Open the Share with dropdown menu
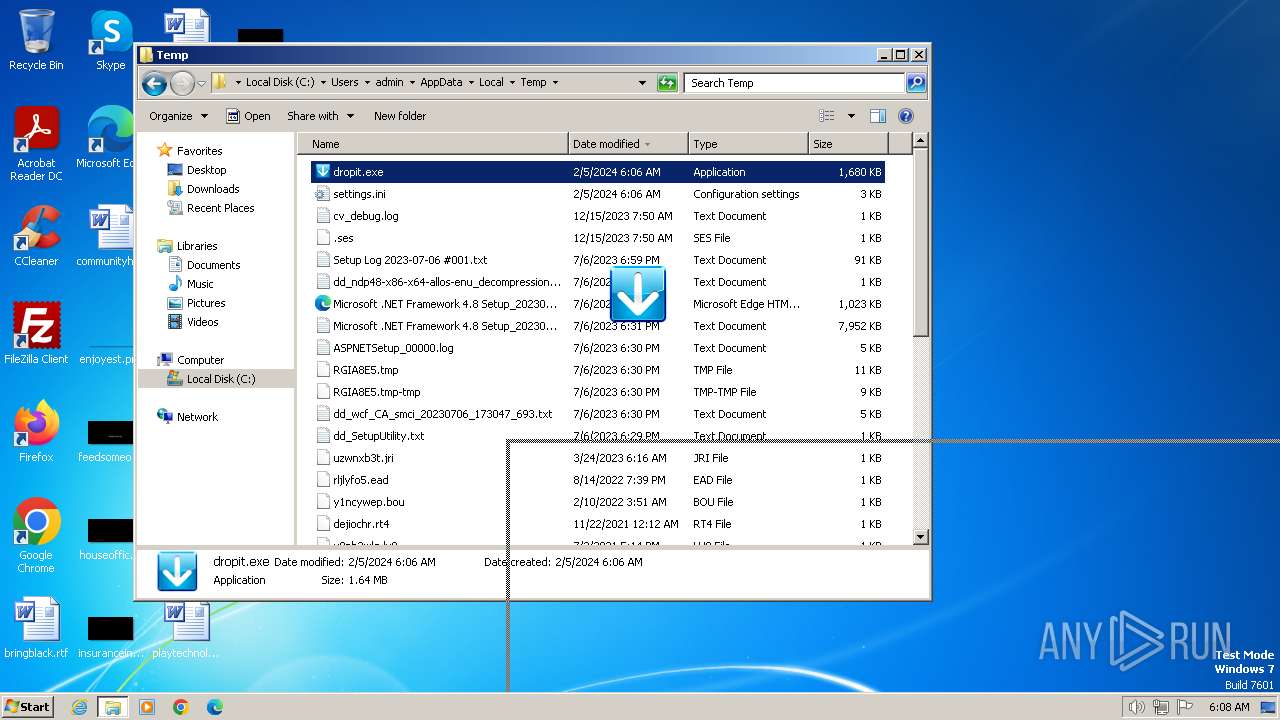1280x720 pixels. pyautogui.click(x=320, y=116)
